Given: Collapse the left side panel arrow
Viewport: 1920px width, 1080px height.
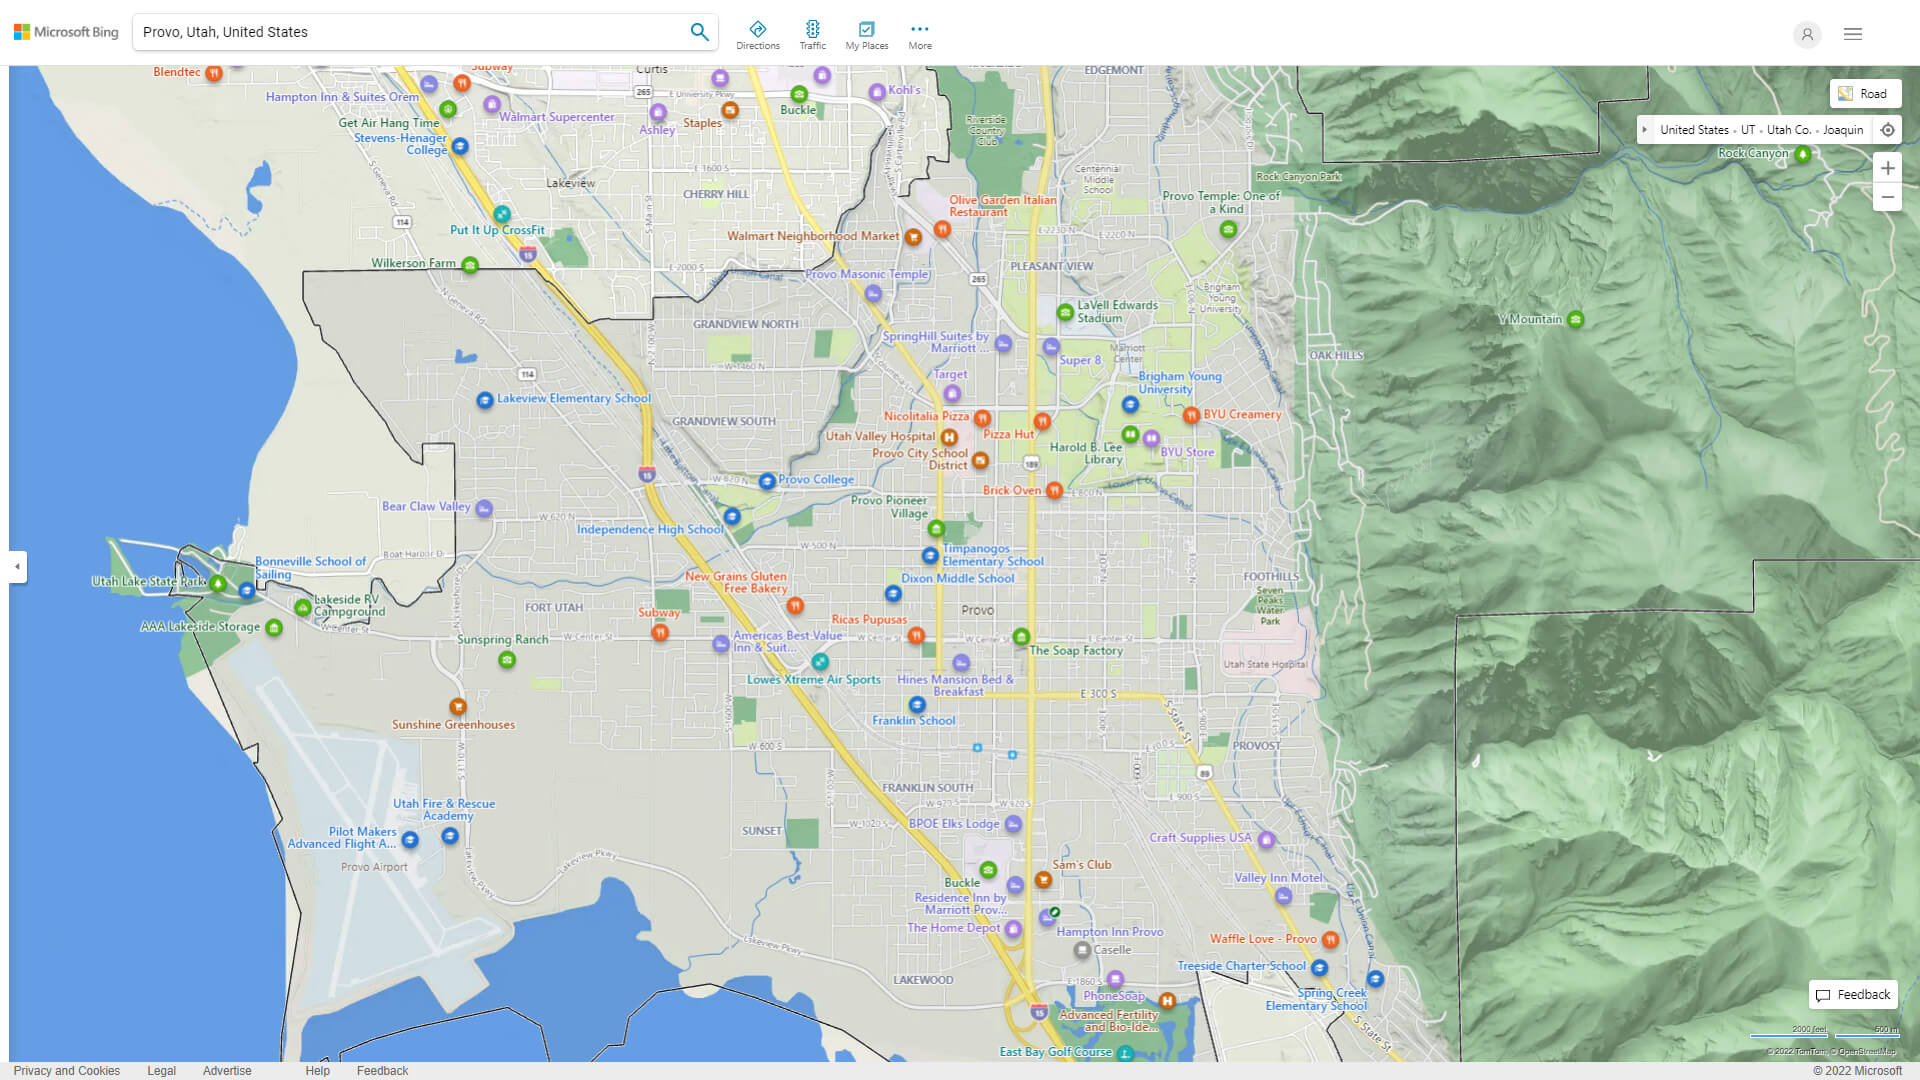Looking at the screenshot, I should [17, 567].
